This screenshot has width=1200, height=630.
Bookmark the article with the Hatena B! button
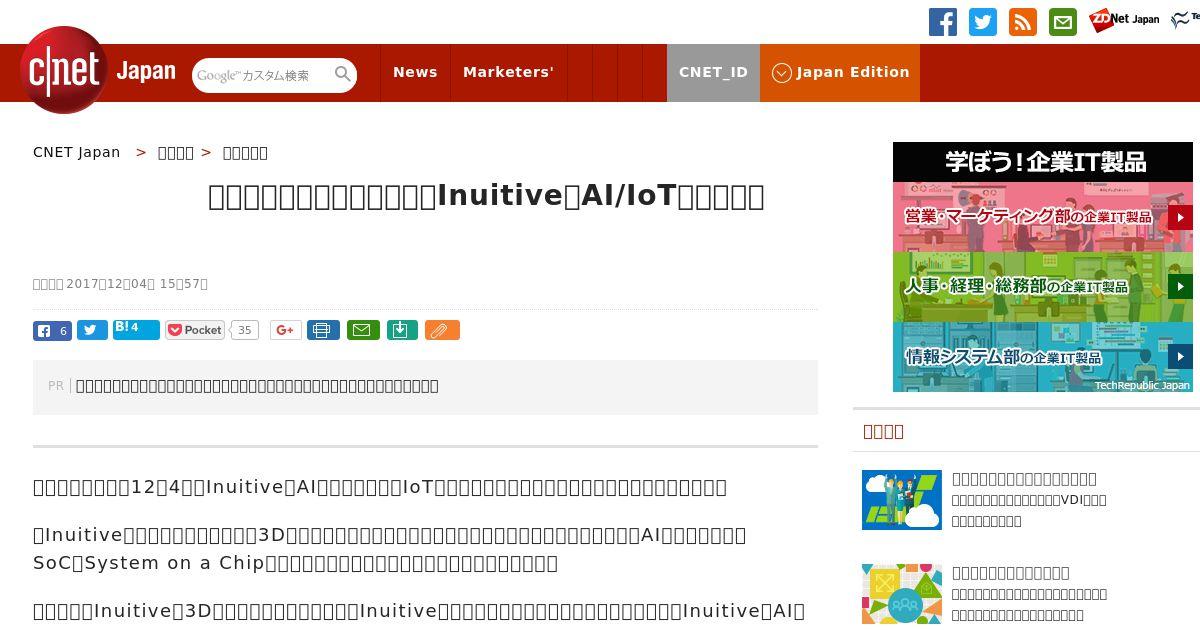136,329
